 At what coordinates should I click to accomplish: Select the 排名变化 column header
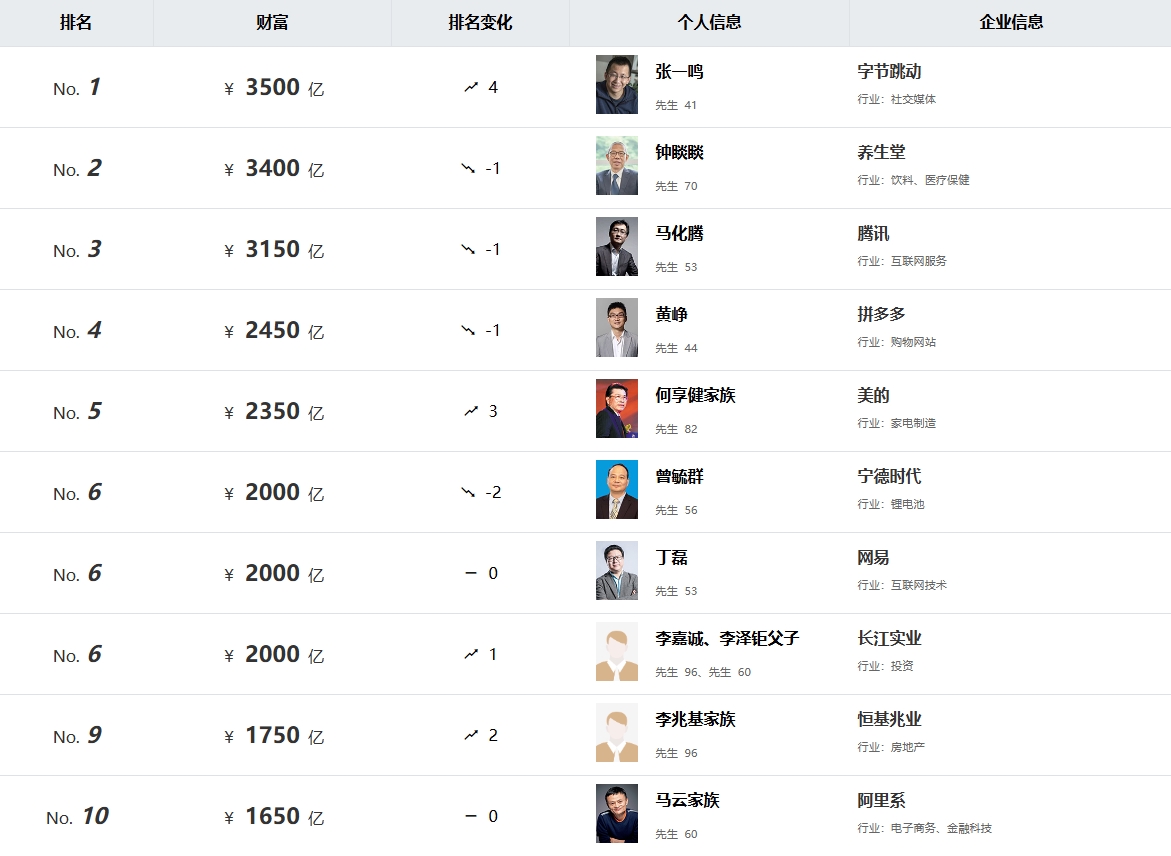click(480, 23)
